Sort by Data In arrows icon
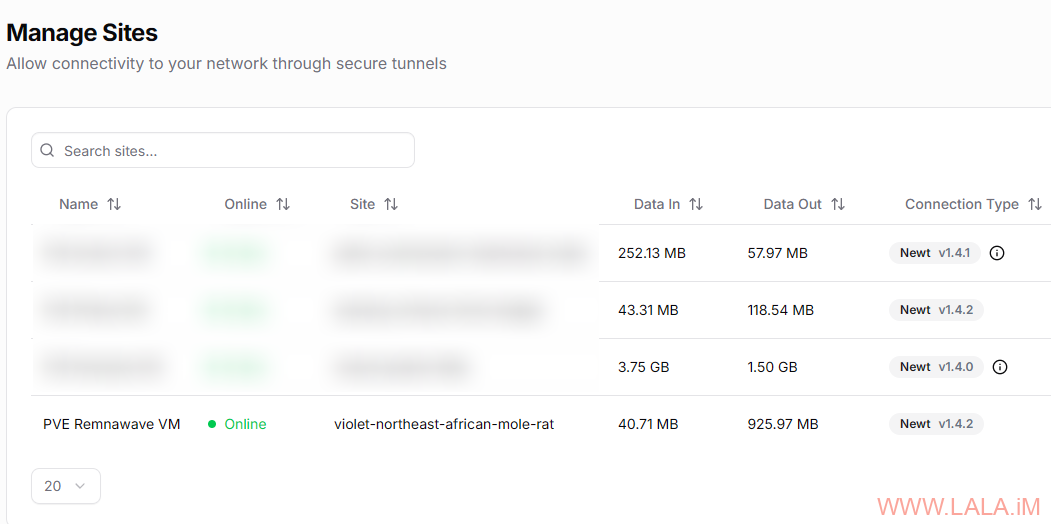 pyautogui.click(x=696, y=204)
